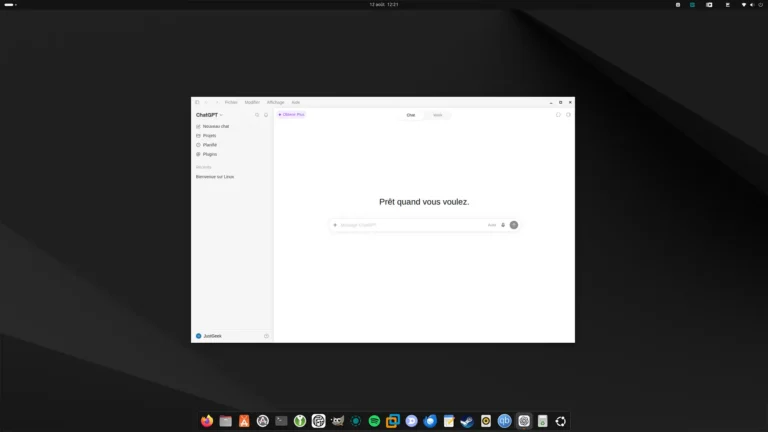Click the ChatGPT app icon in dock
This screenshot has height=432, width=768.
524,421
